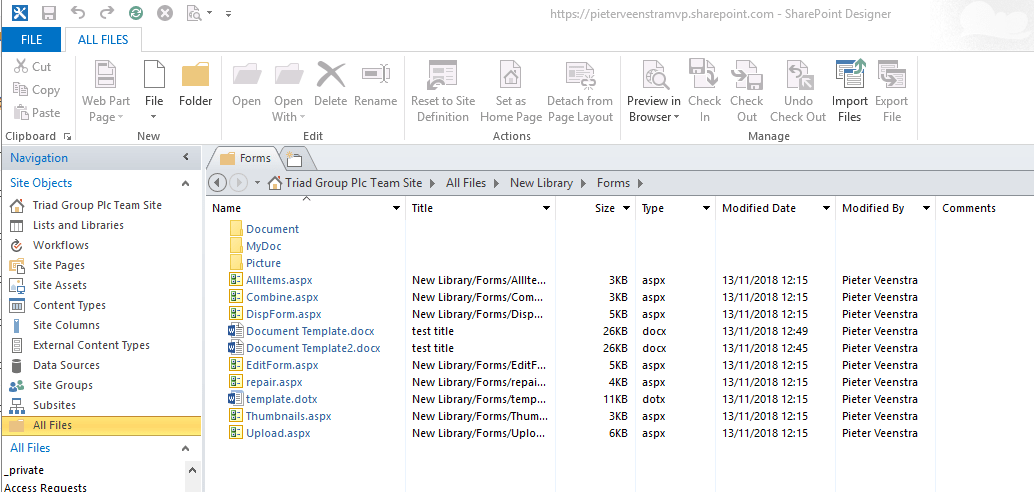Open the Name column filter dropdown
1034x492 pixels.
396,208
